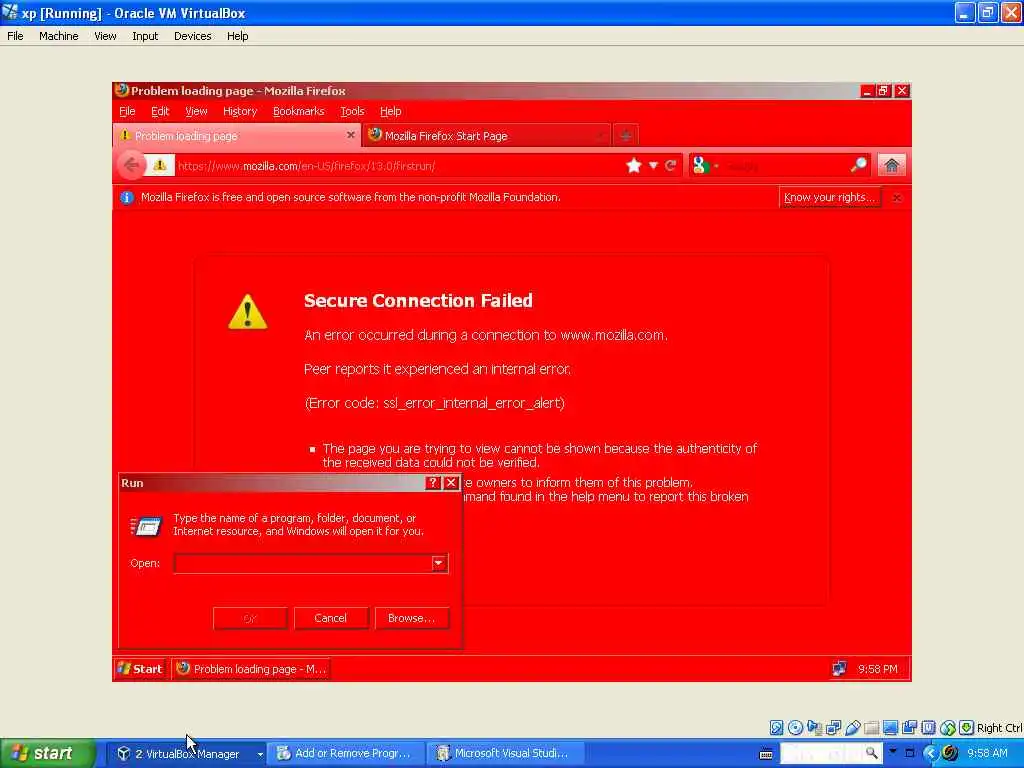Open the address bar history dropdown arrow

click(652, 166)
